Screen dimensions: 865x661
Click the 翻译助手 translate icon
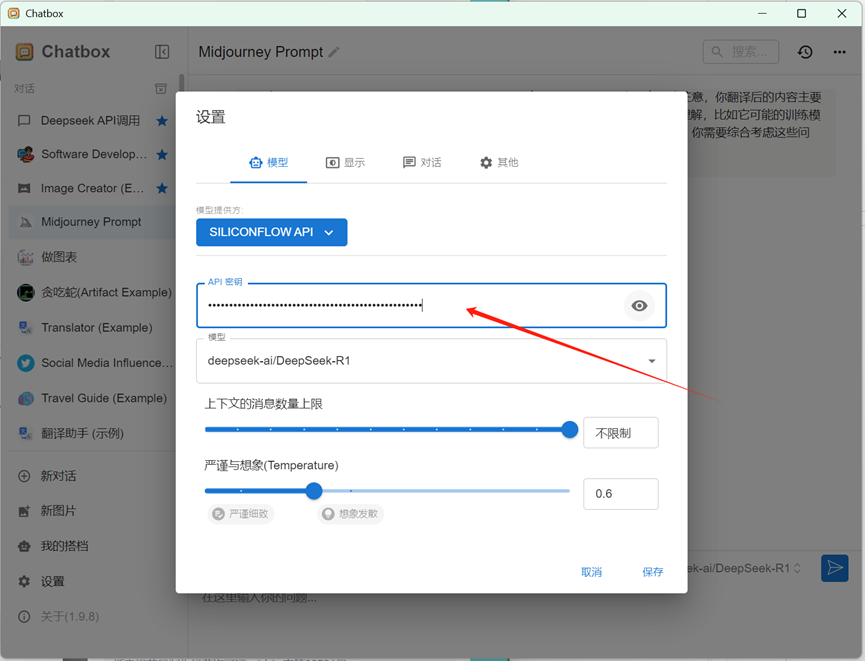[x=25, y=434]
